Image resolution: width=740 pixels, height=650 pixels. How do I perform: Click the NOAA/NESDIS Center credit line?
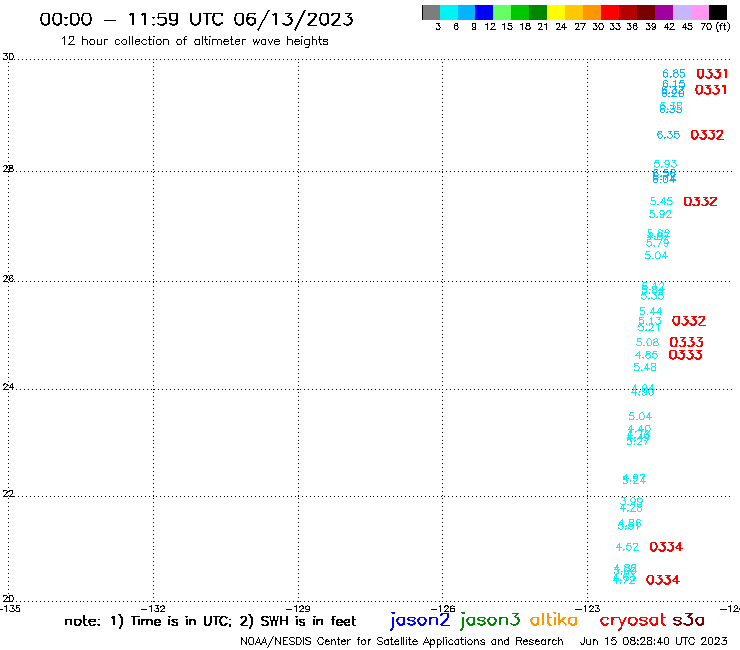click(402, 641)
